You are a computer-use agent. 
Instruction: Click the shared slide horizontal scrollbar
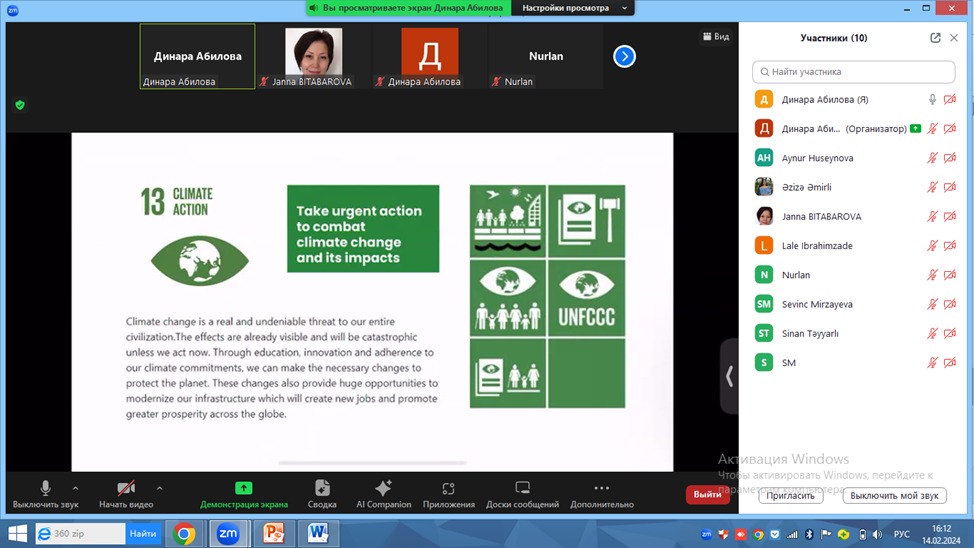[x=372, y=463]
